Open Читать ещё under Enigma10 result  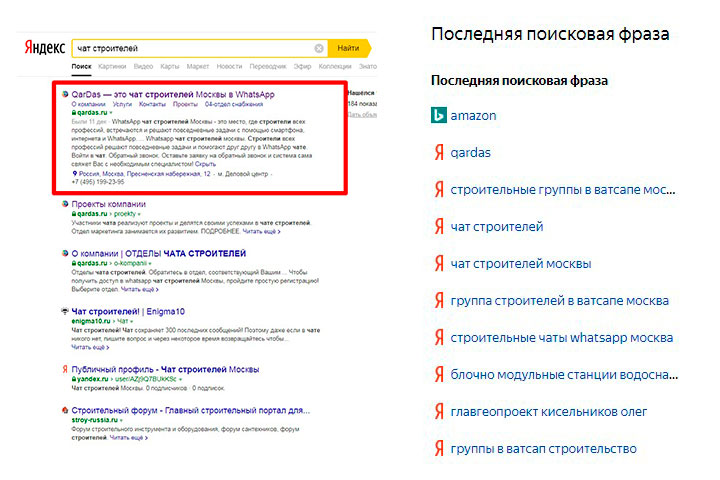(x=90, y=347)
